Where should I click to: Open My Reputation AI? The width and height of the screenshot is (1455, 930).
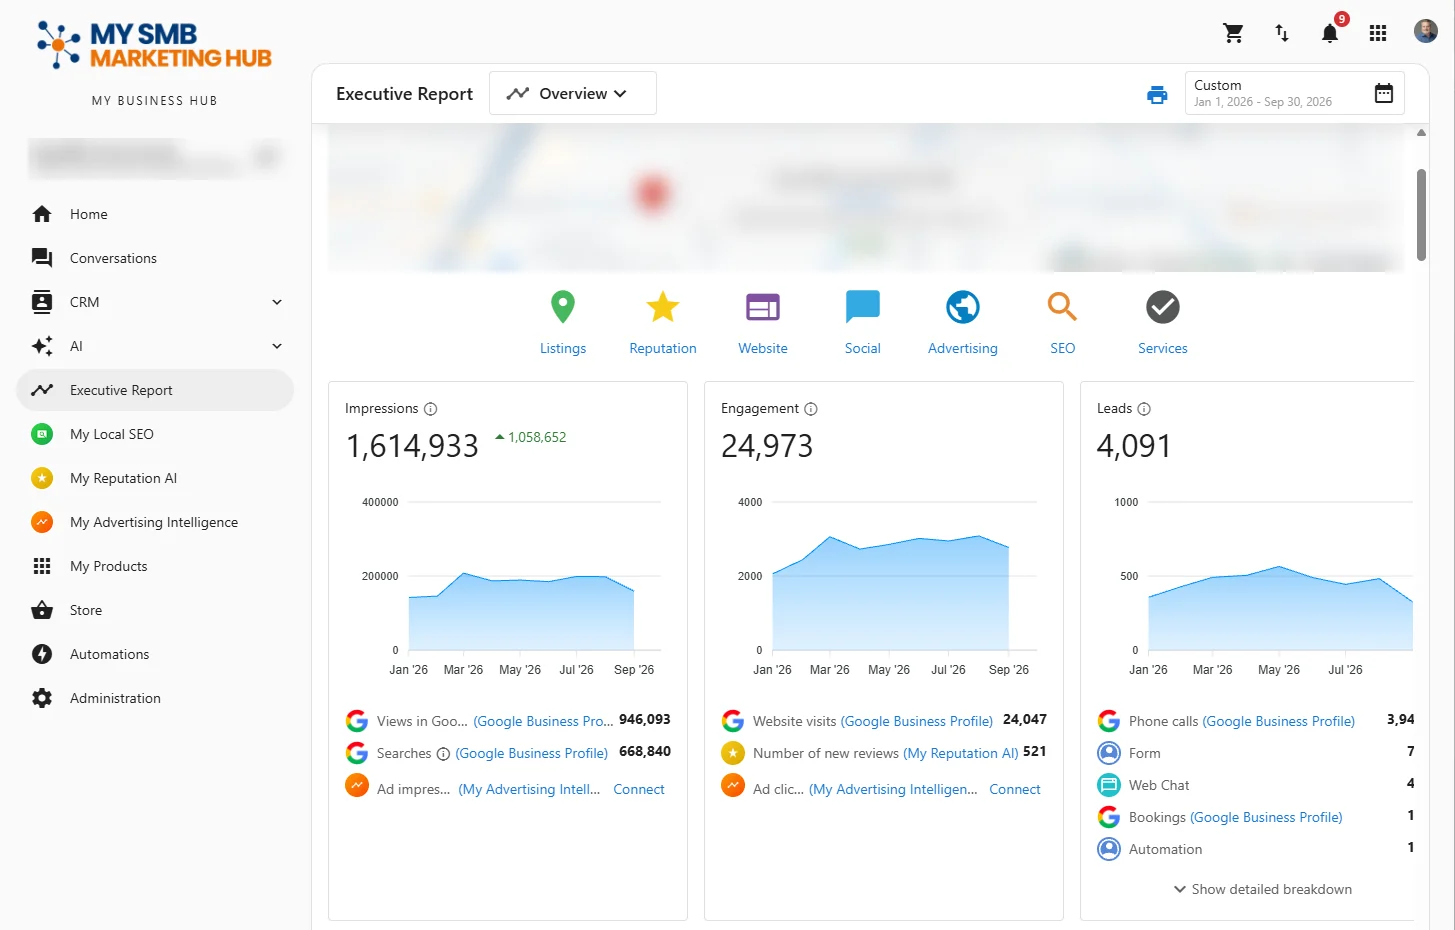pos(155,478)
